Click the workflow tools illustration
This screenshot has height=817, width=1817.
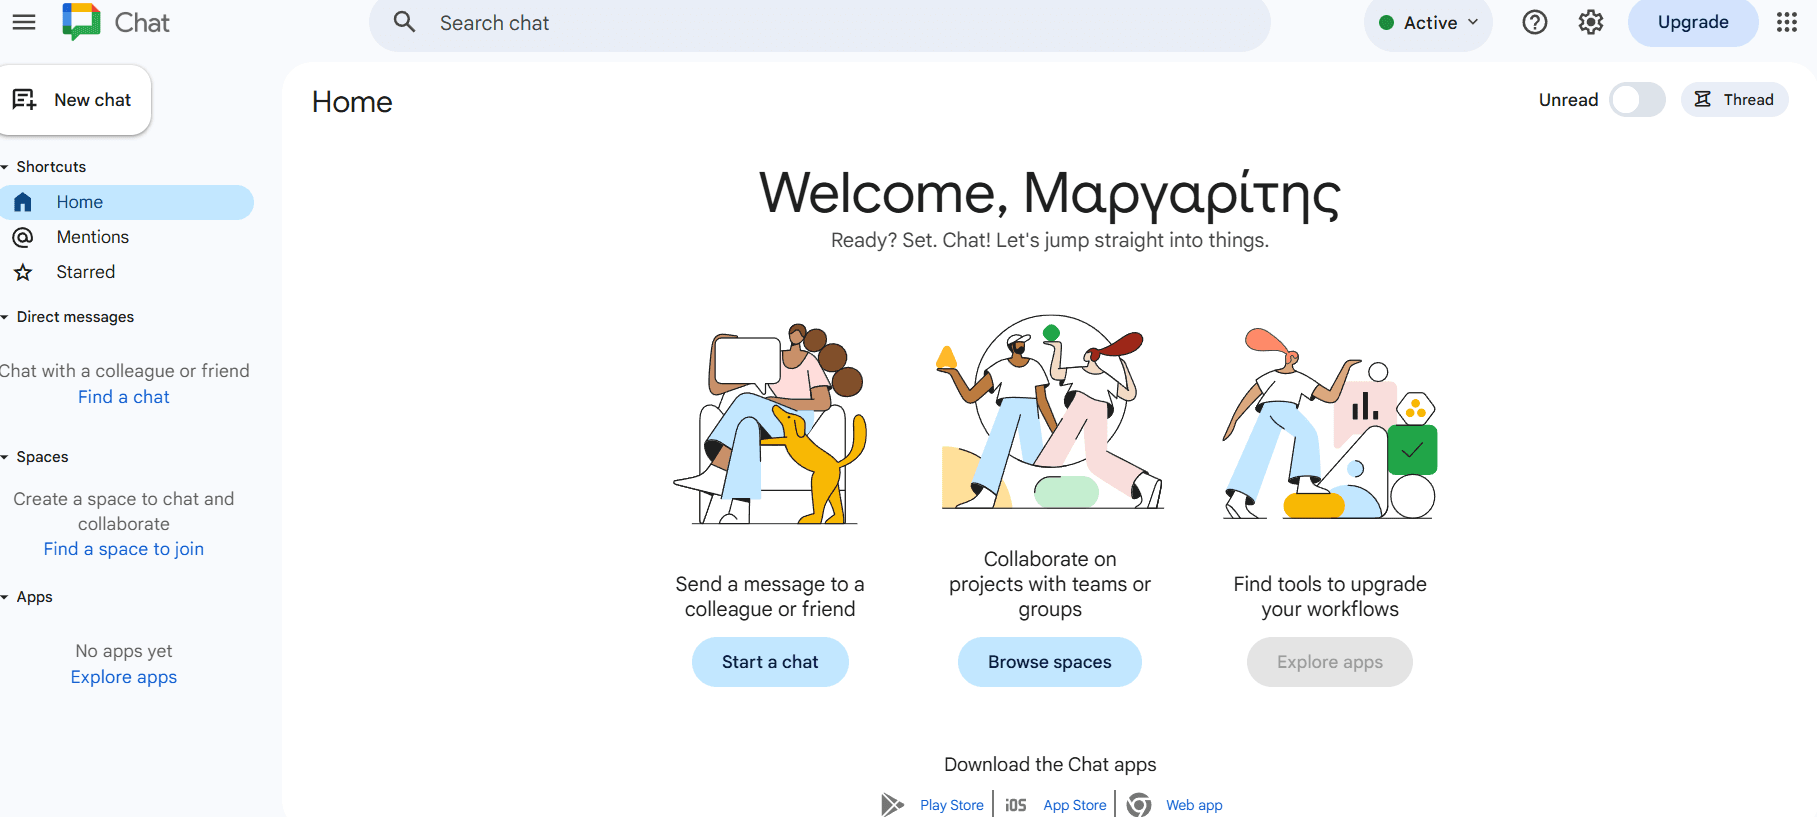1330,422
